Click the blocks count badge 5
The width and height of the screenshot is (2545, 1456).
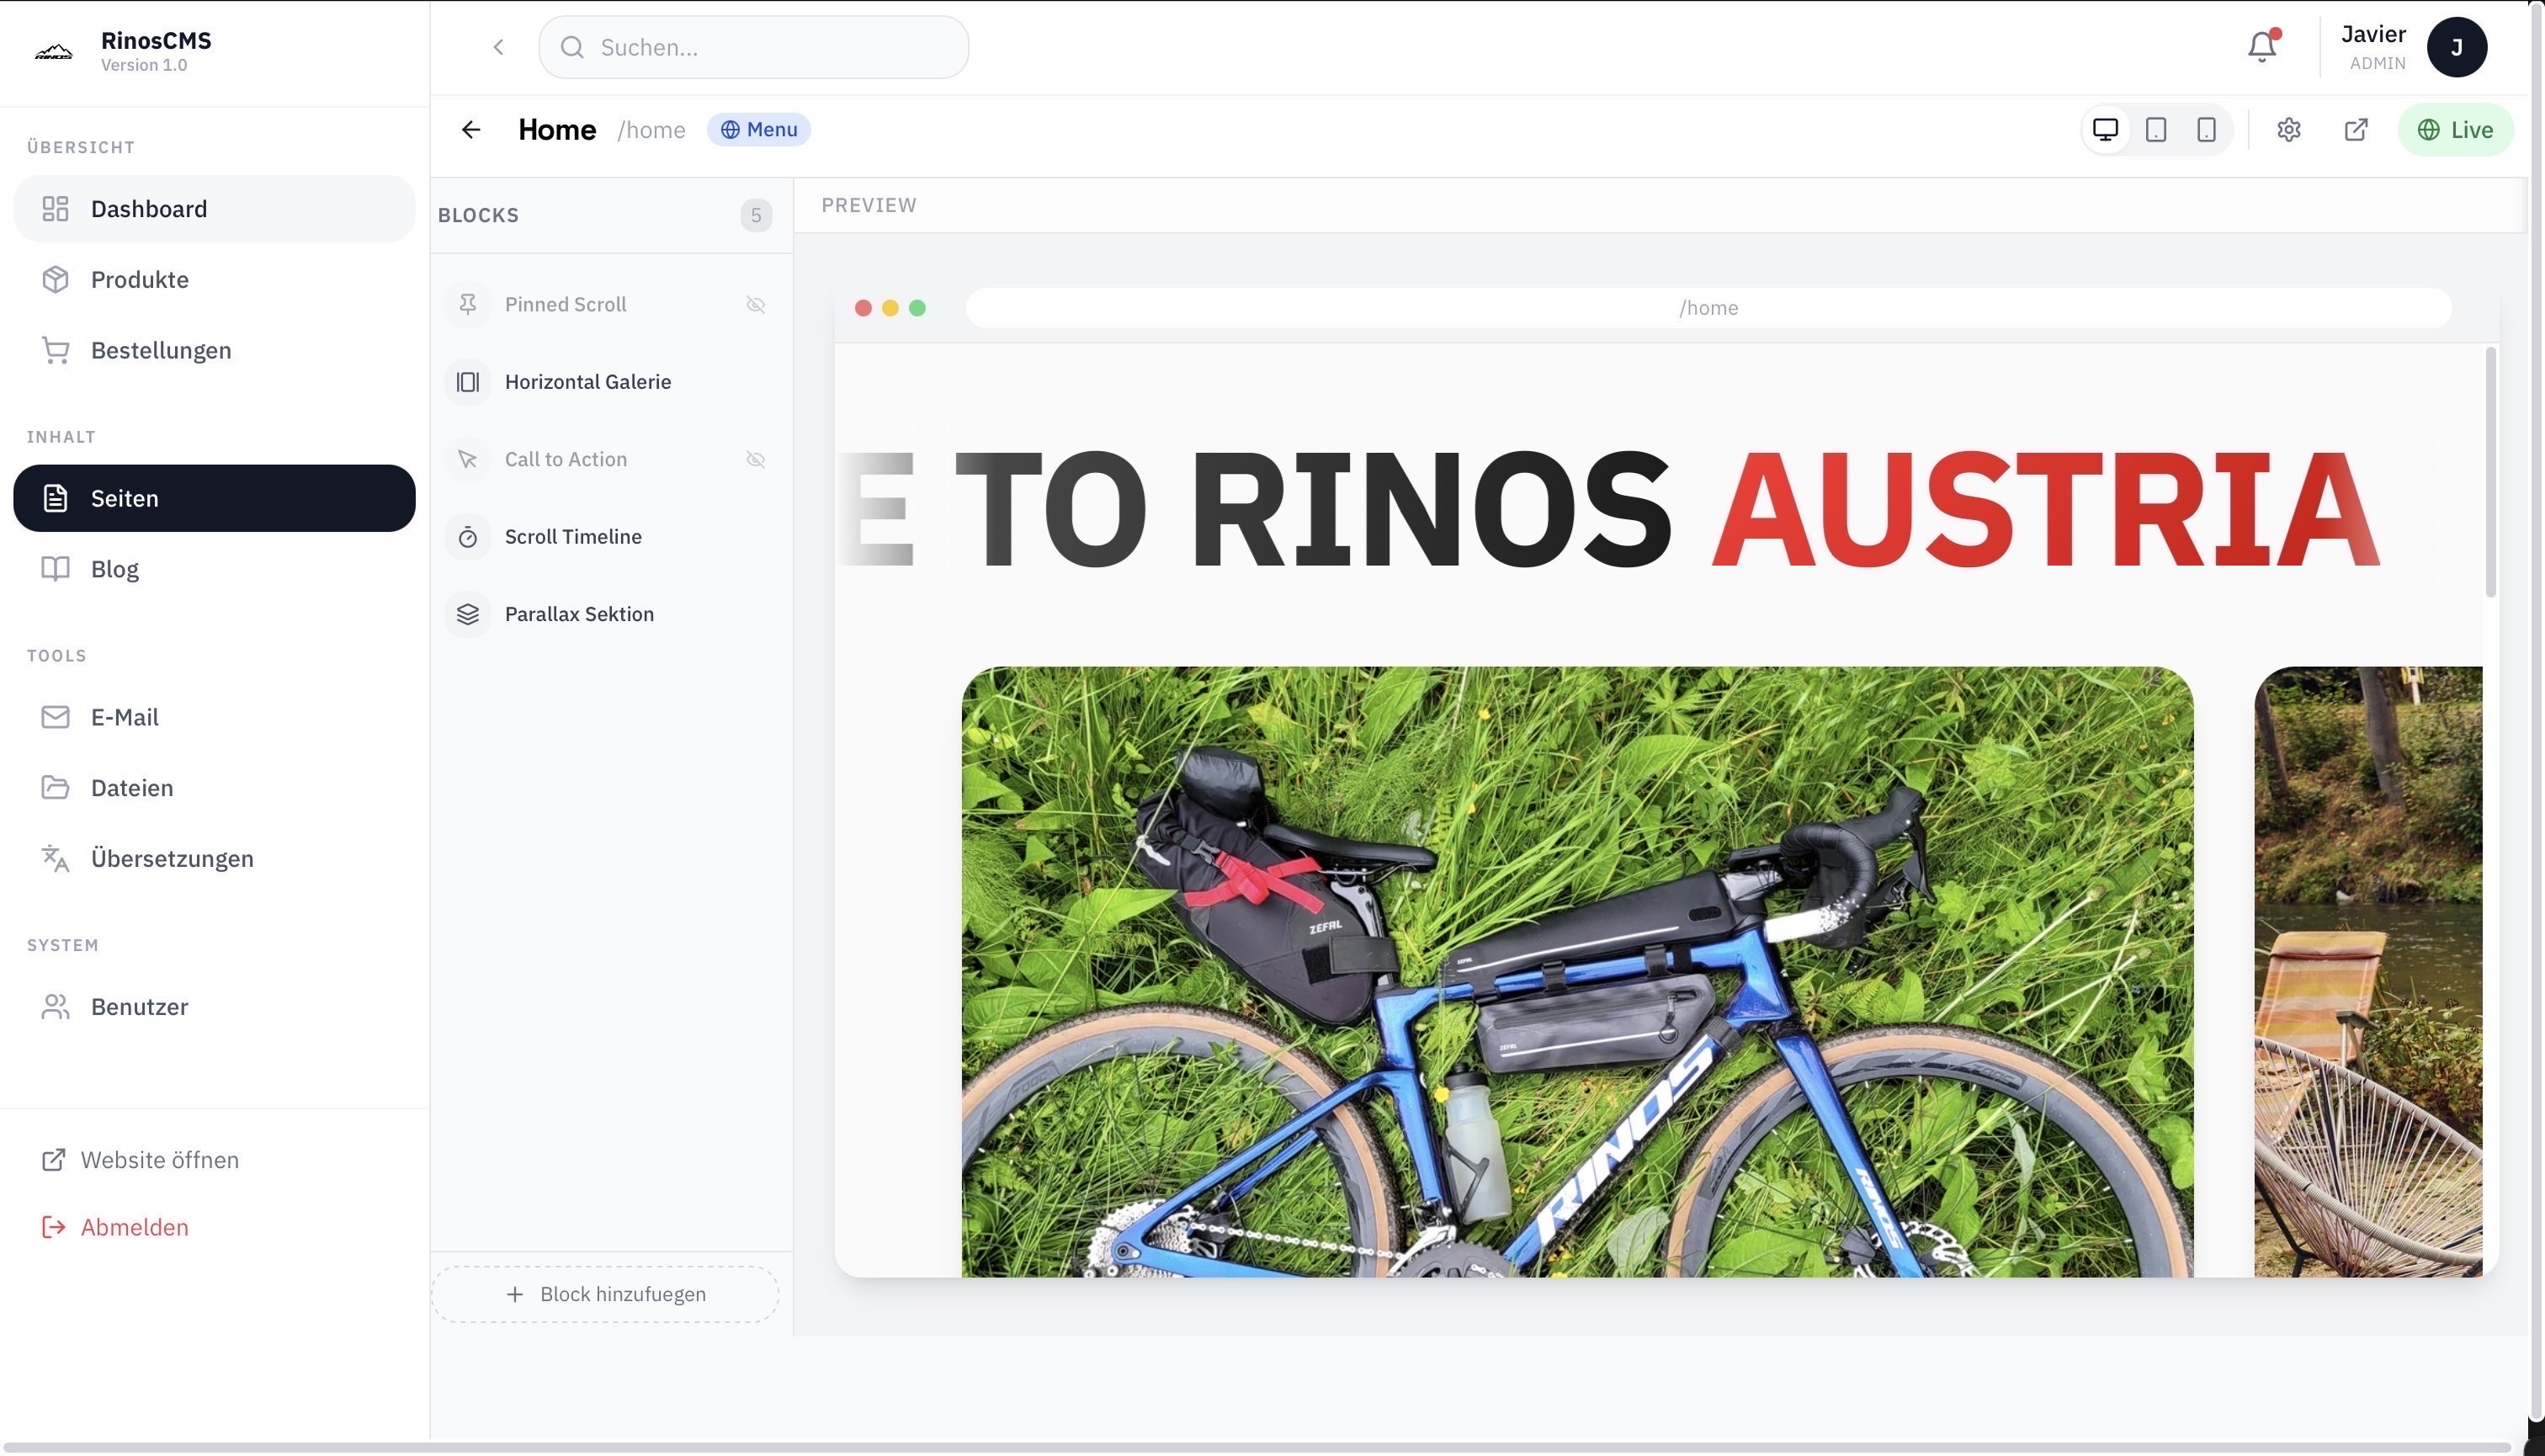[x=756, y=215]
